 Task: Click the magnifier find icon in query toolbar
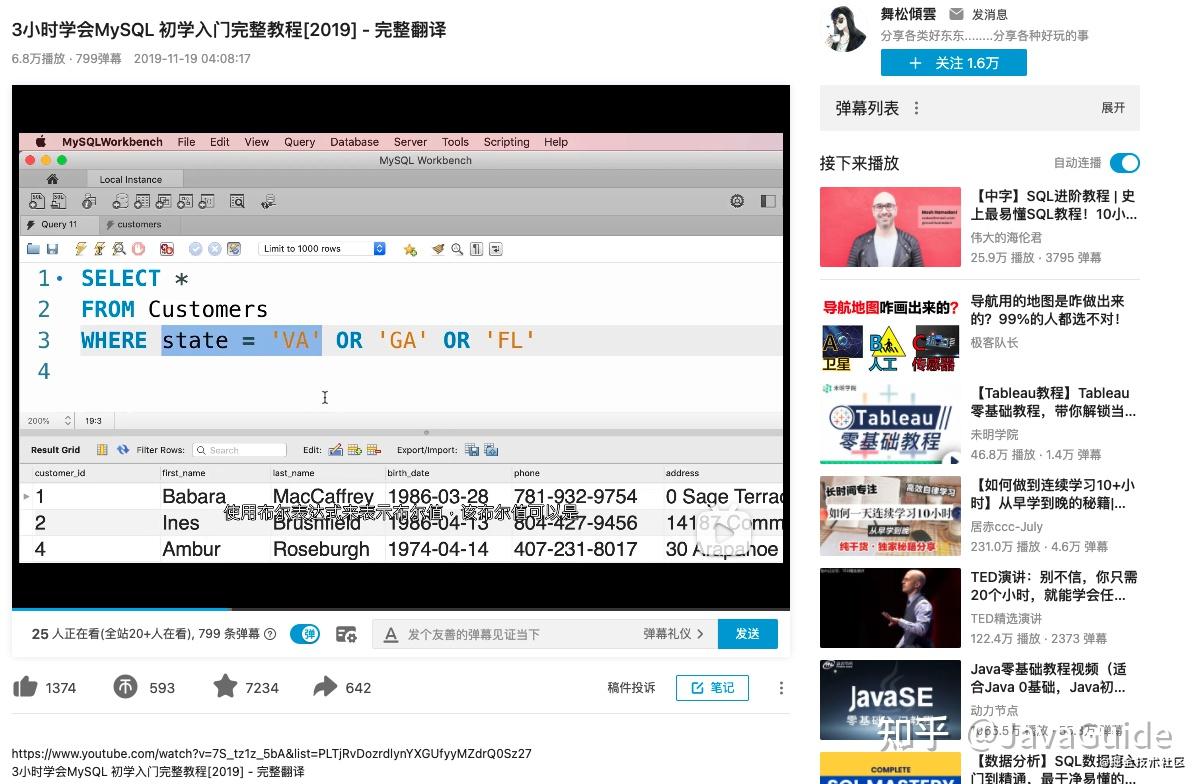457,249
